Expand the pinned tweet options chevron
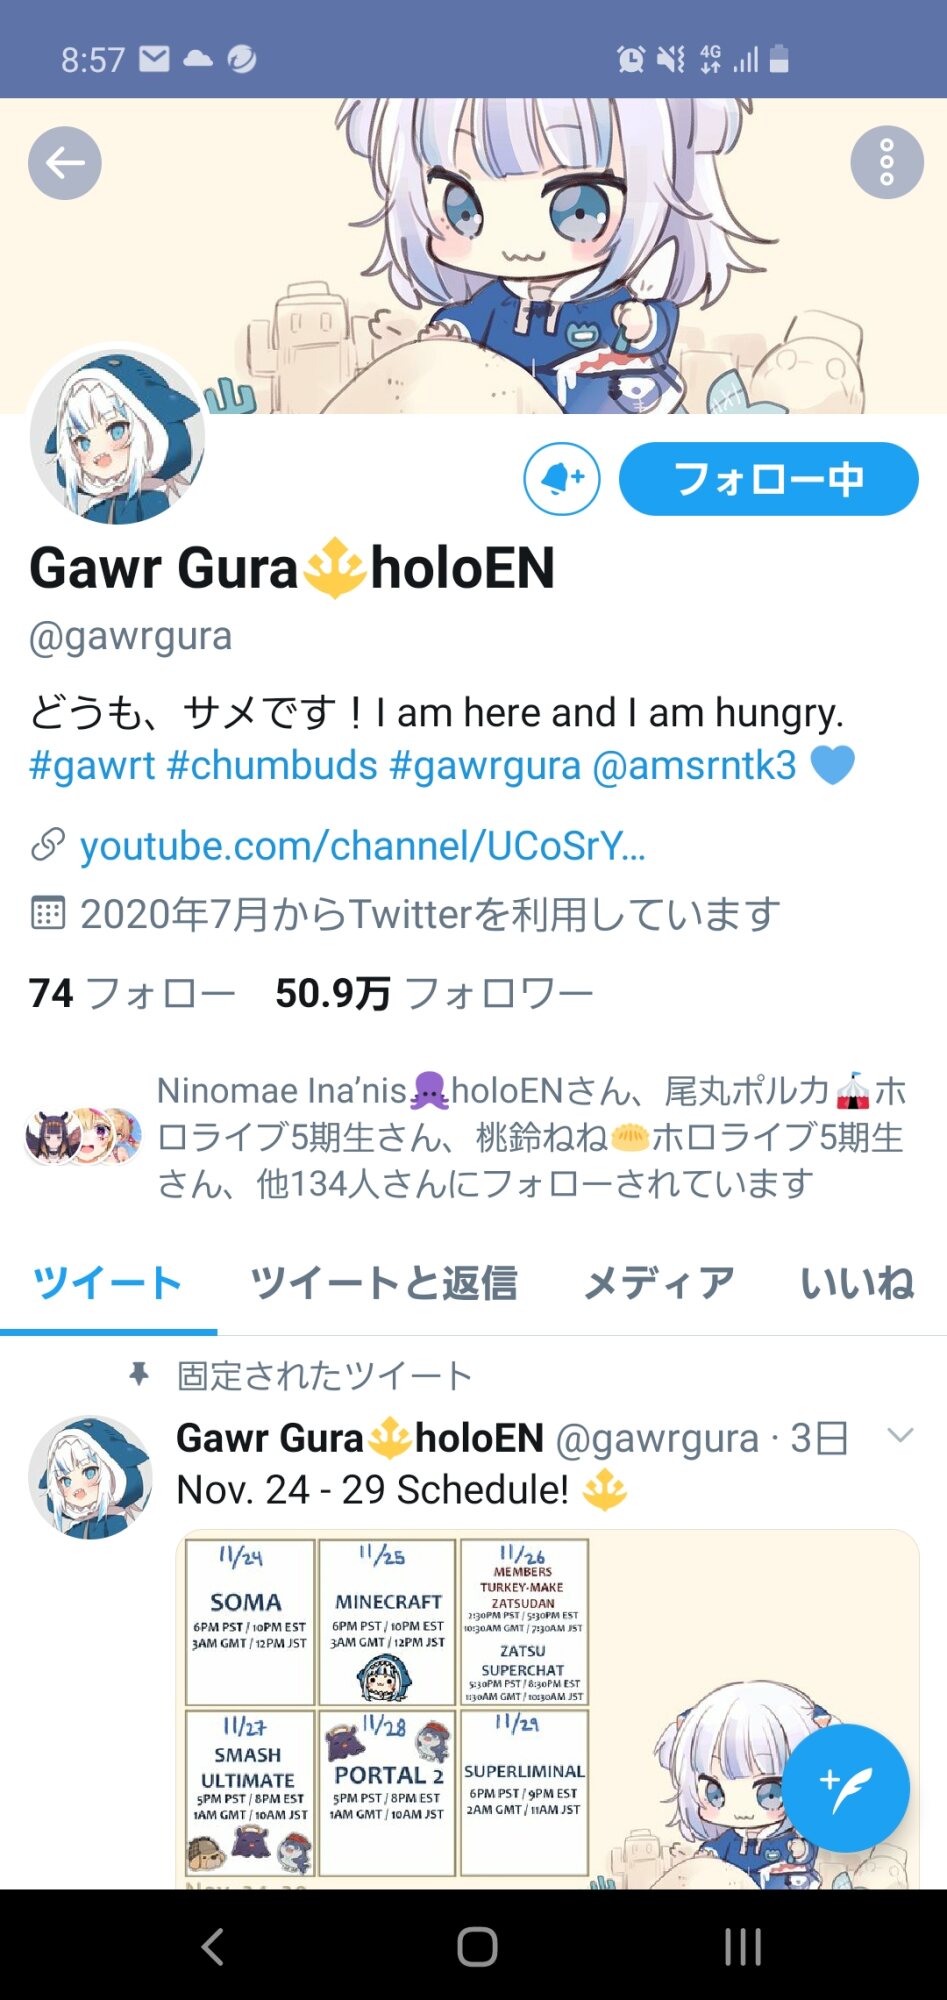 (900, 1436)
